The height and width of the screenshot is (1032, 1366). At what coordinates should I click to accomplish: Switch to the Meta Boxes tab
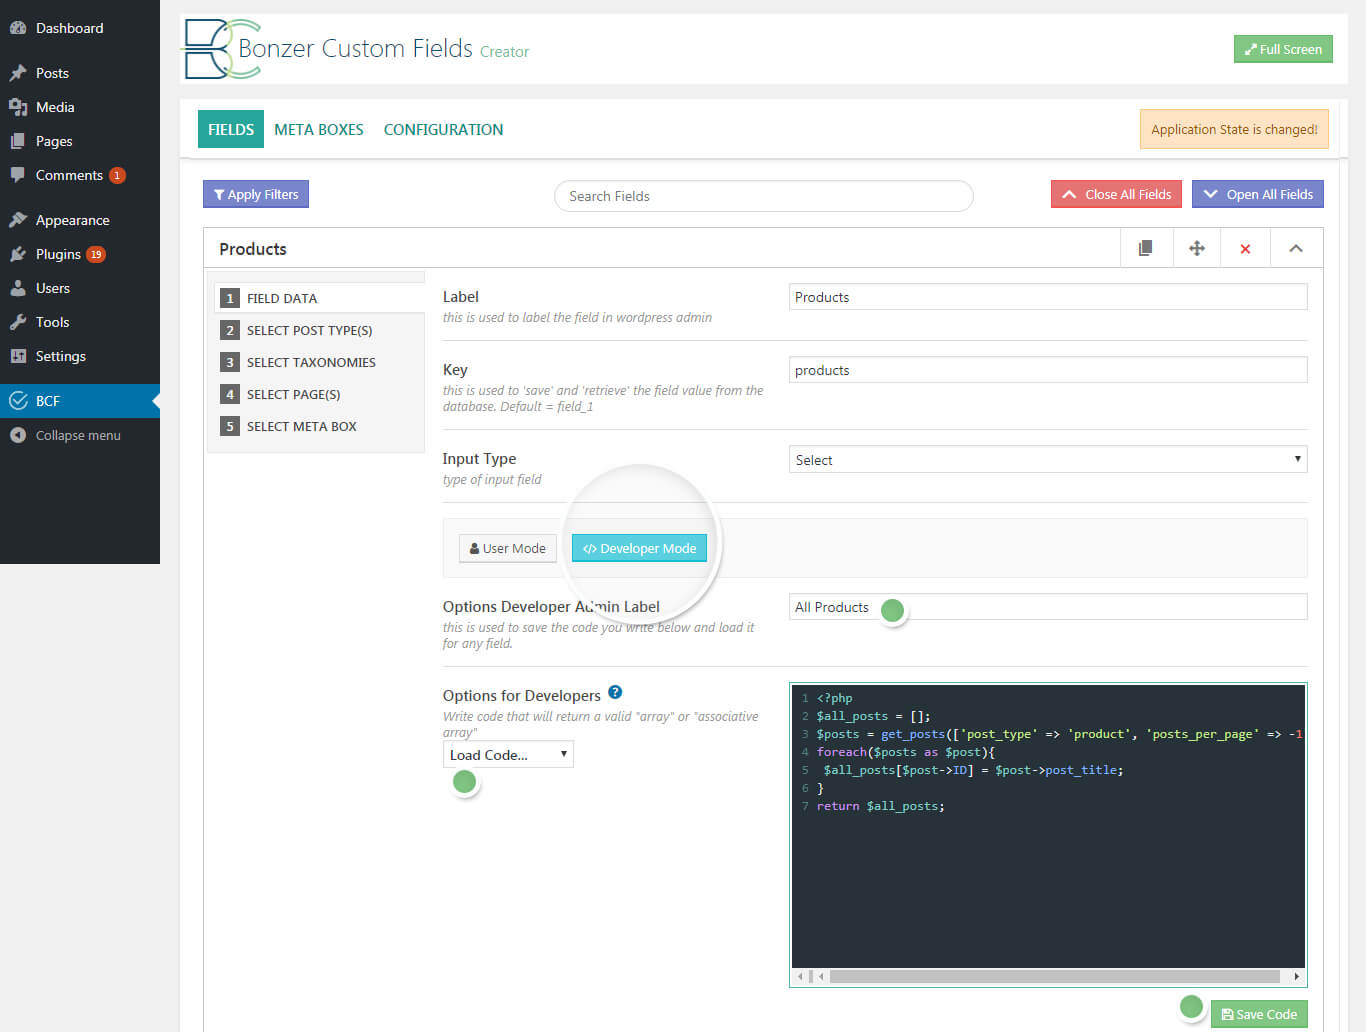click(319, 129)
